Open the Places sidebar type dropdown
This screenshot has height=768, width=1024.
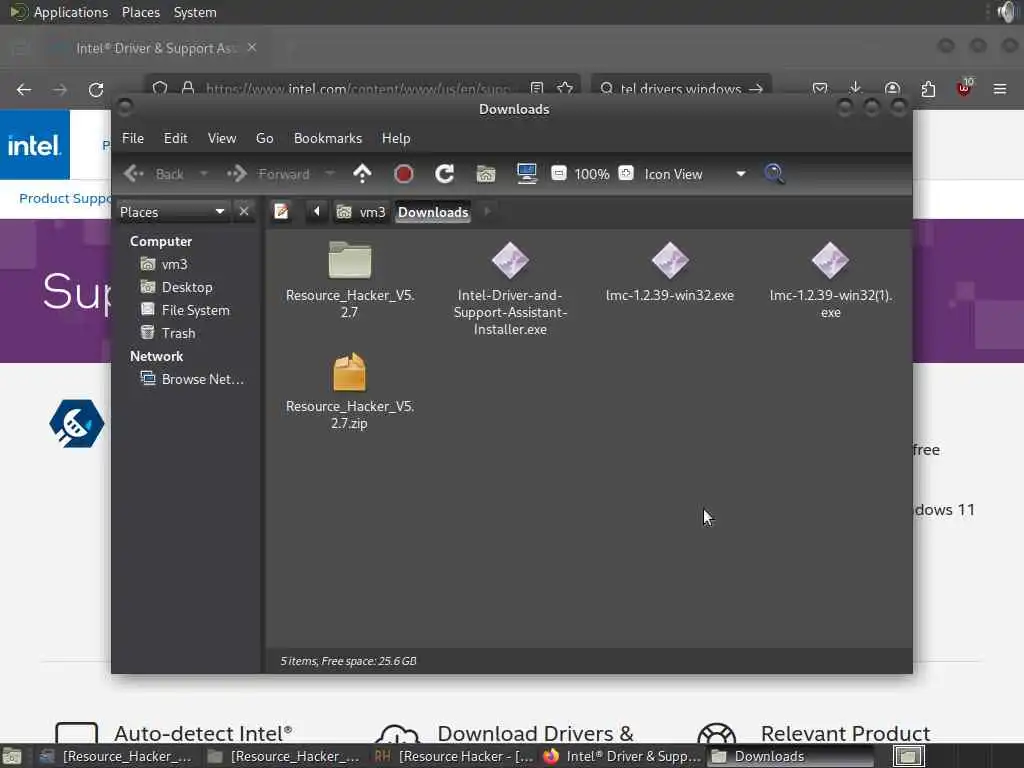172,212
